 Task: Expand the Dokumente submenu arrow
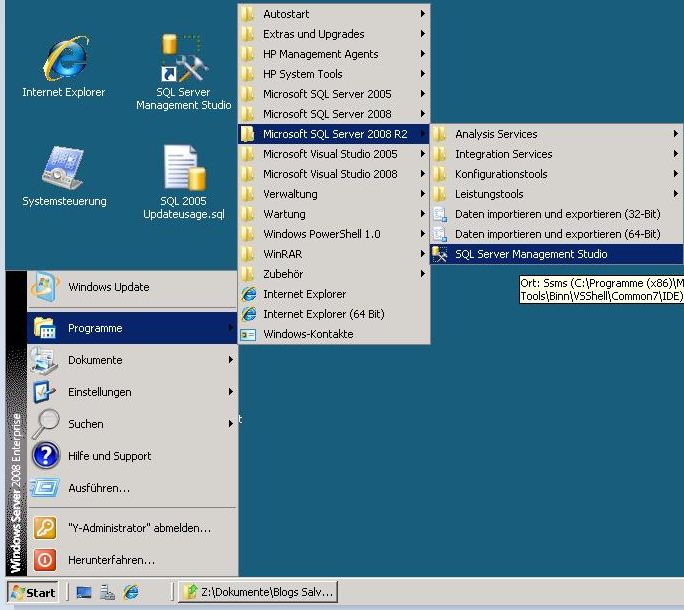tap(230, 360)
